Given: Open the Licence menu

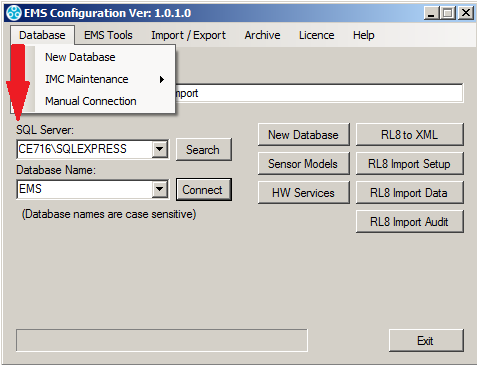Looking at the screenshot, I should 316,35.
